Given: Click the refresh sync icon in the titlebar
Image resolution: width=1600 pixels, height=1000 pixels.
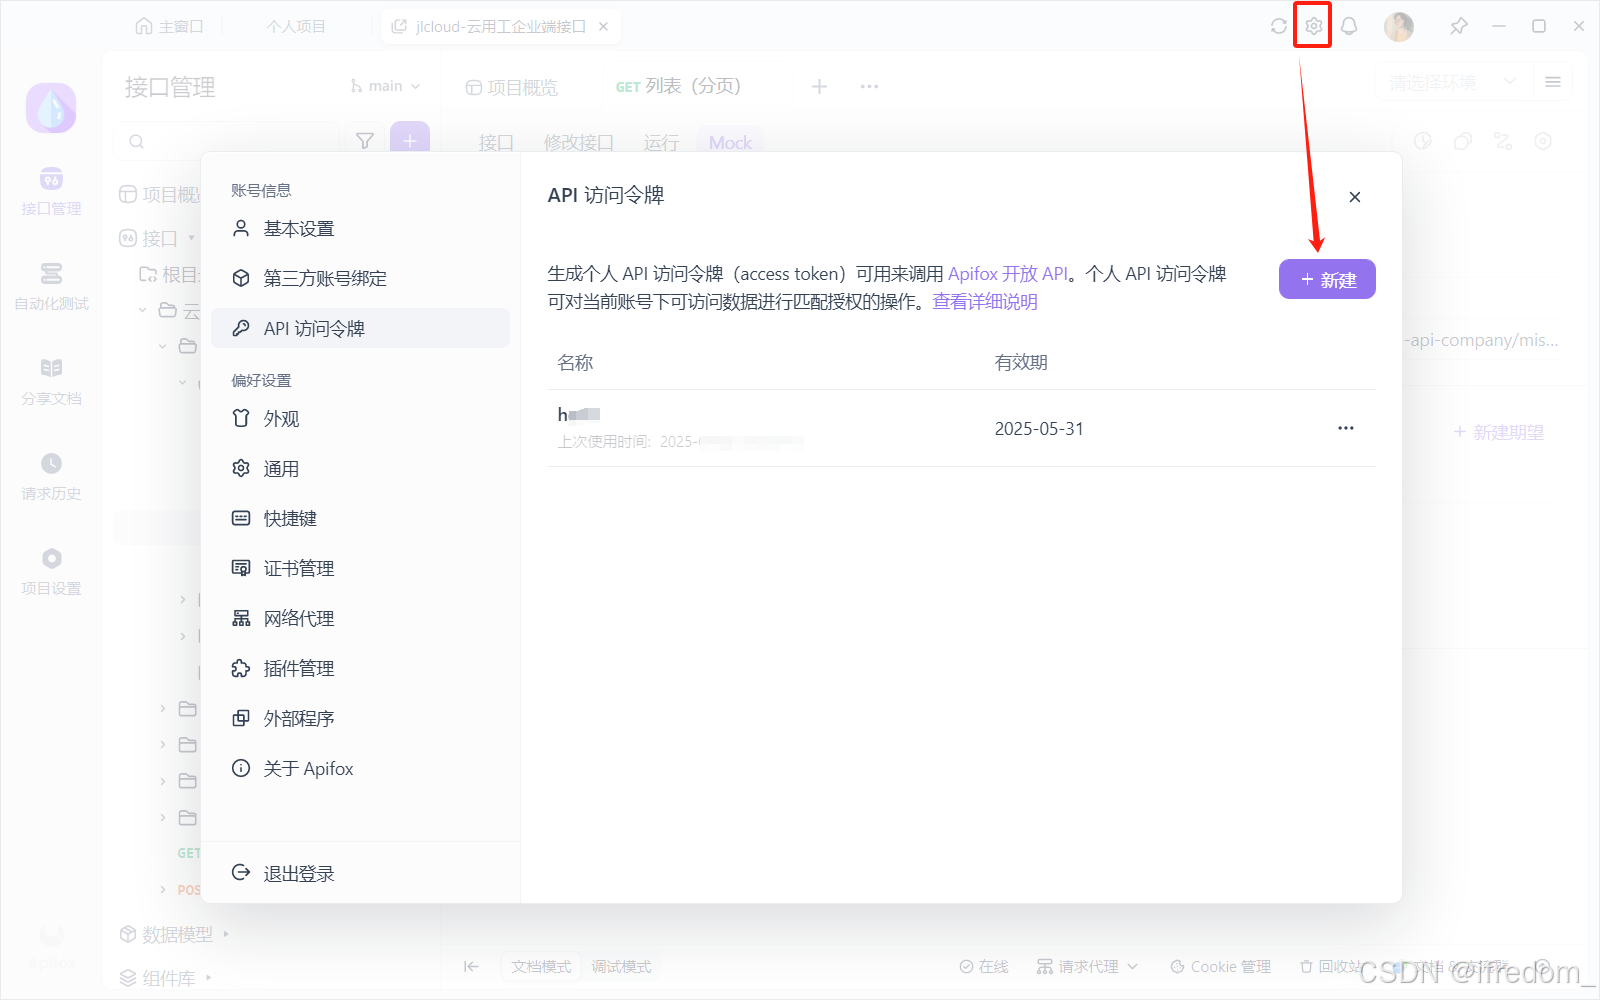Looking at the screenshot, I should [x=1277, y=26].
